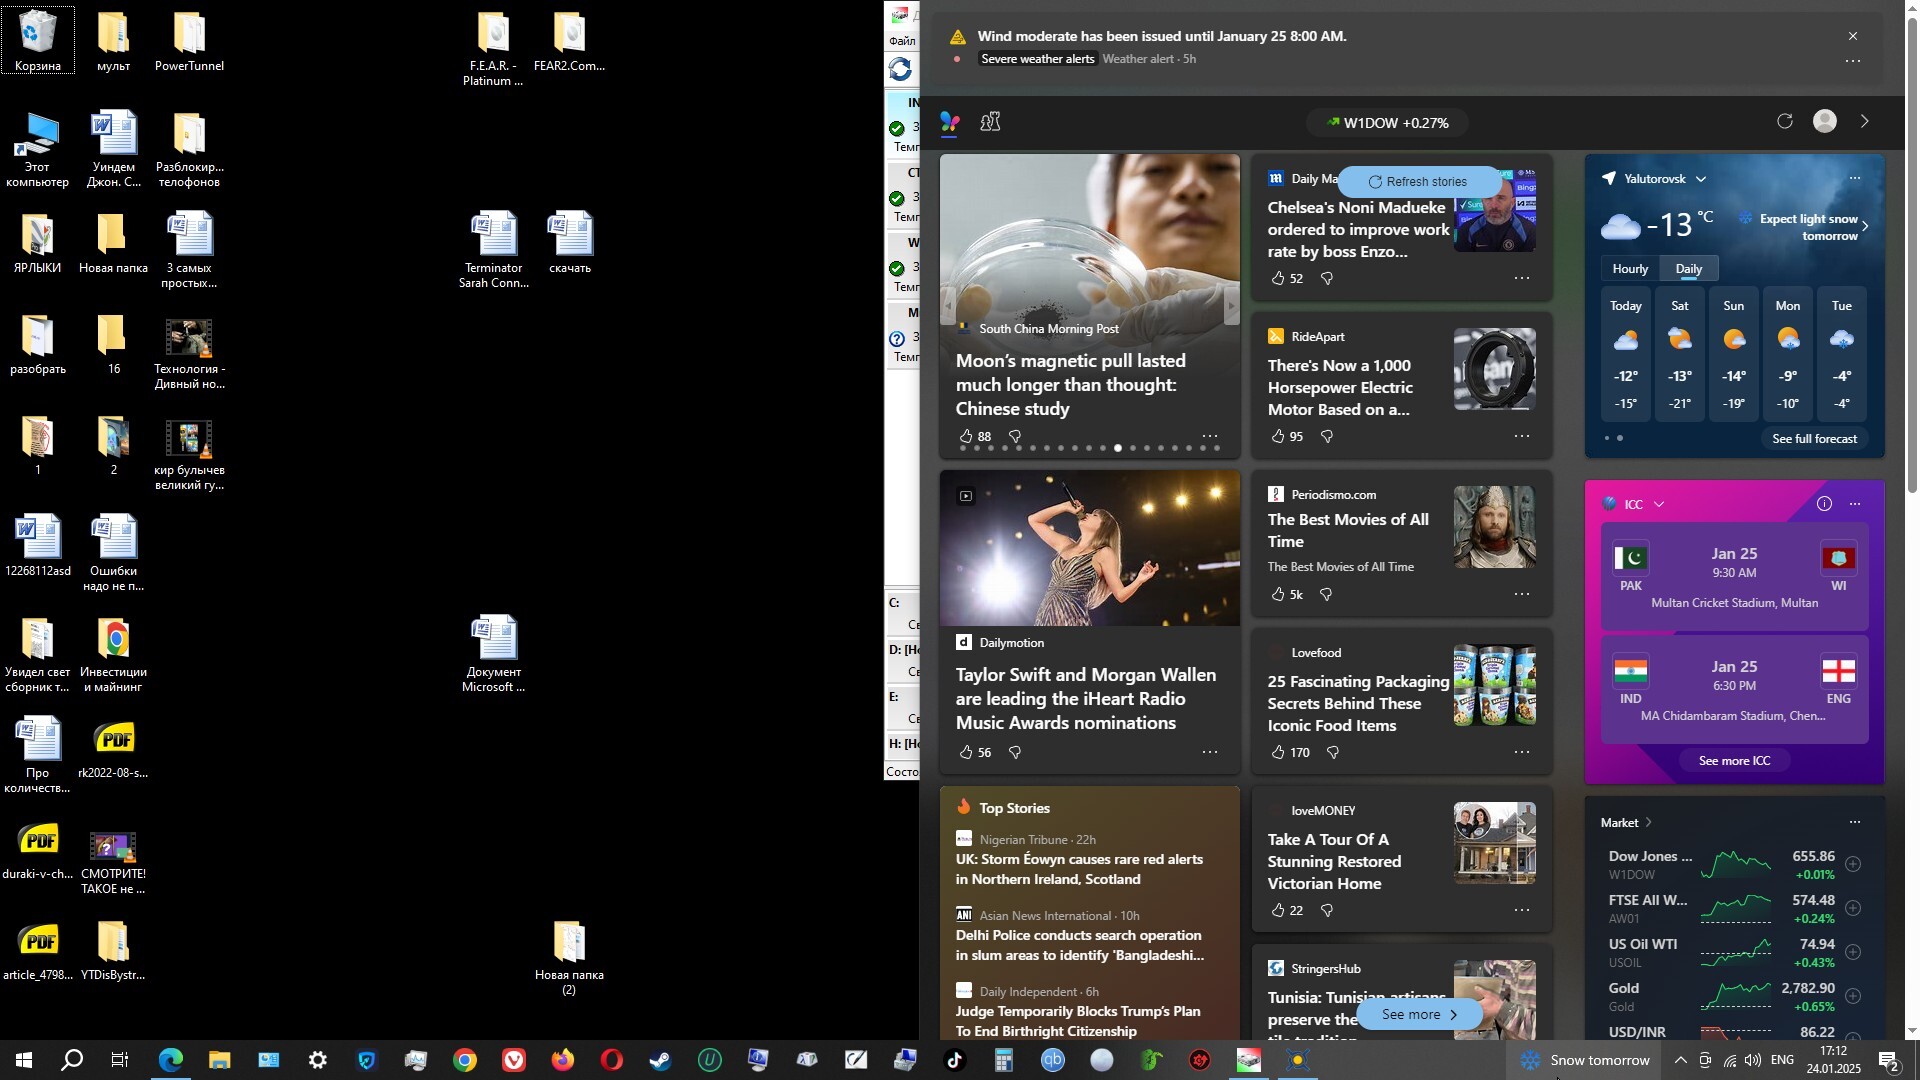Open the Snow tomorrow weather taskbar widget
The height and width of the screenshot is (1080, 1920).
[x=1585, y=1061]
